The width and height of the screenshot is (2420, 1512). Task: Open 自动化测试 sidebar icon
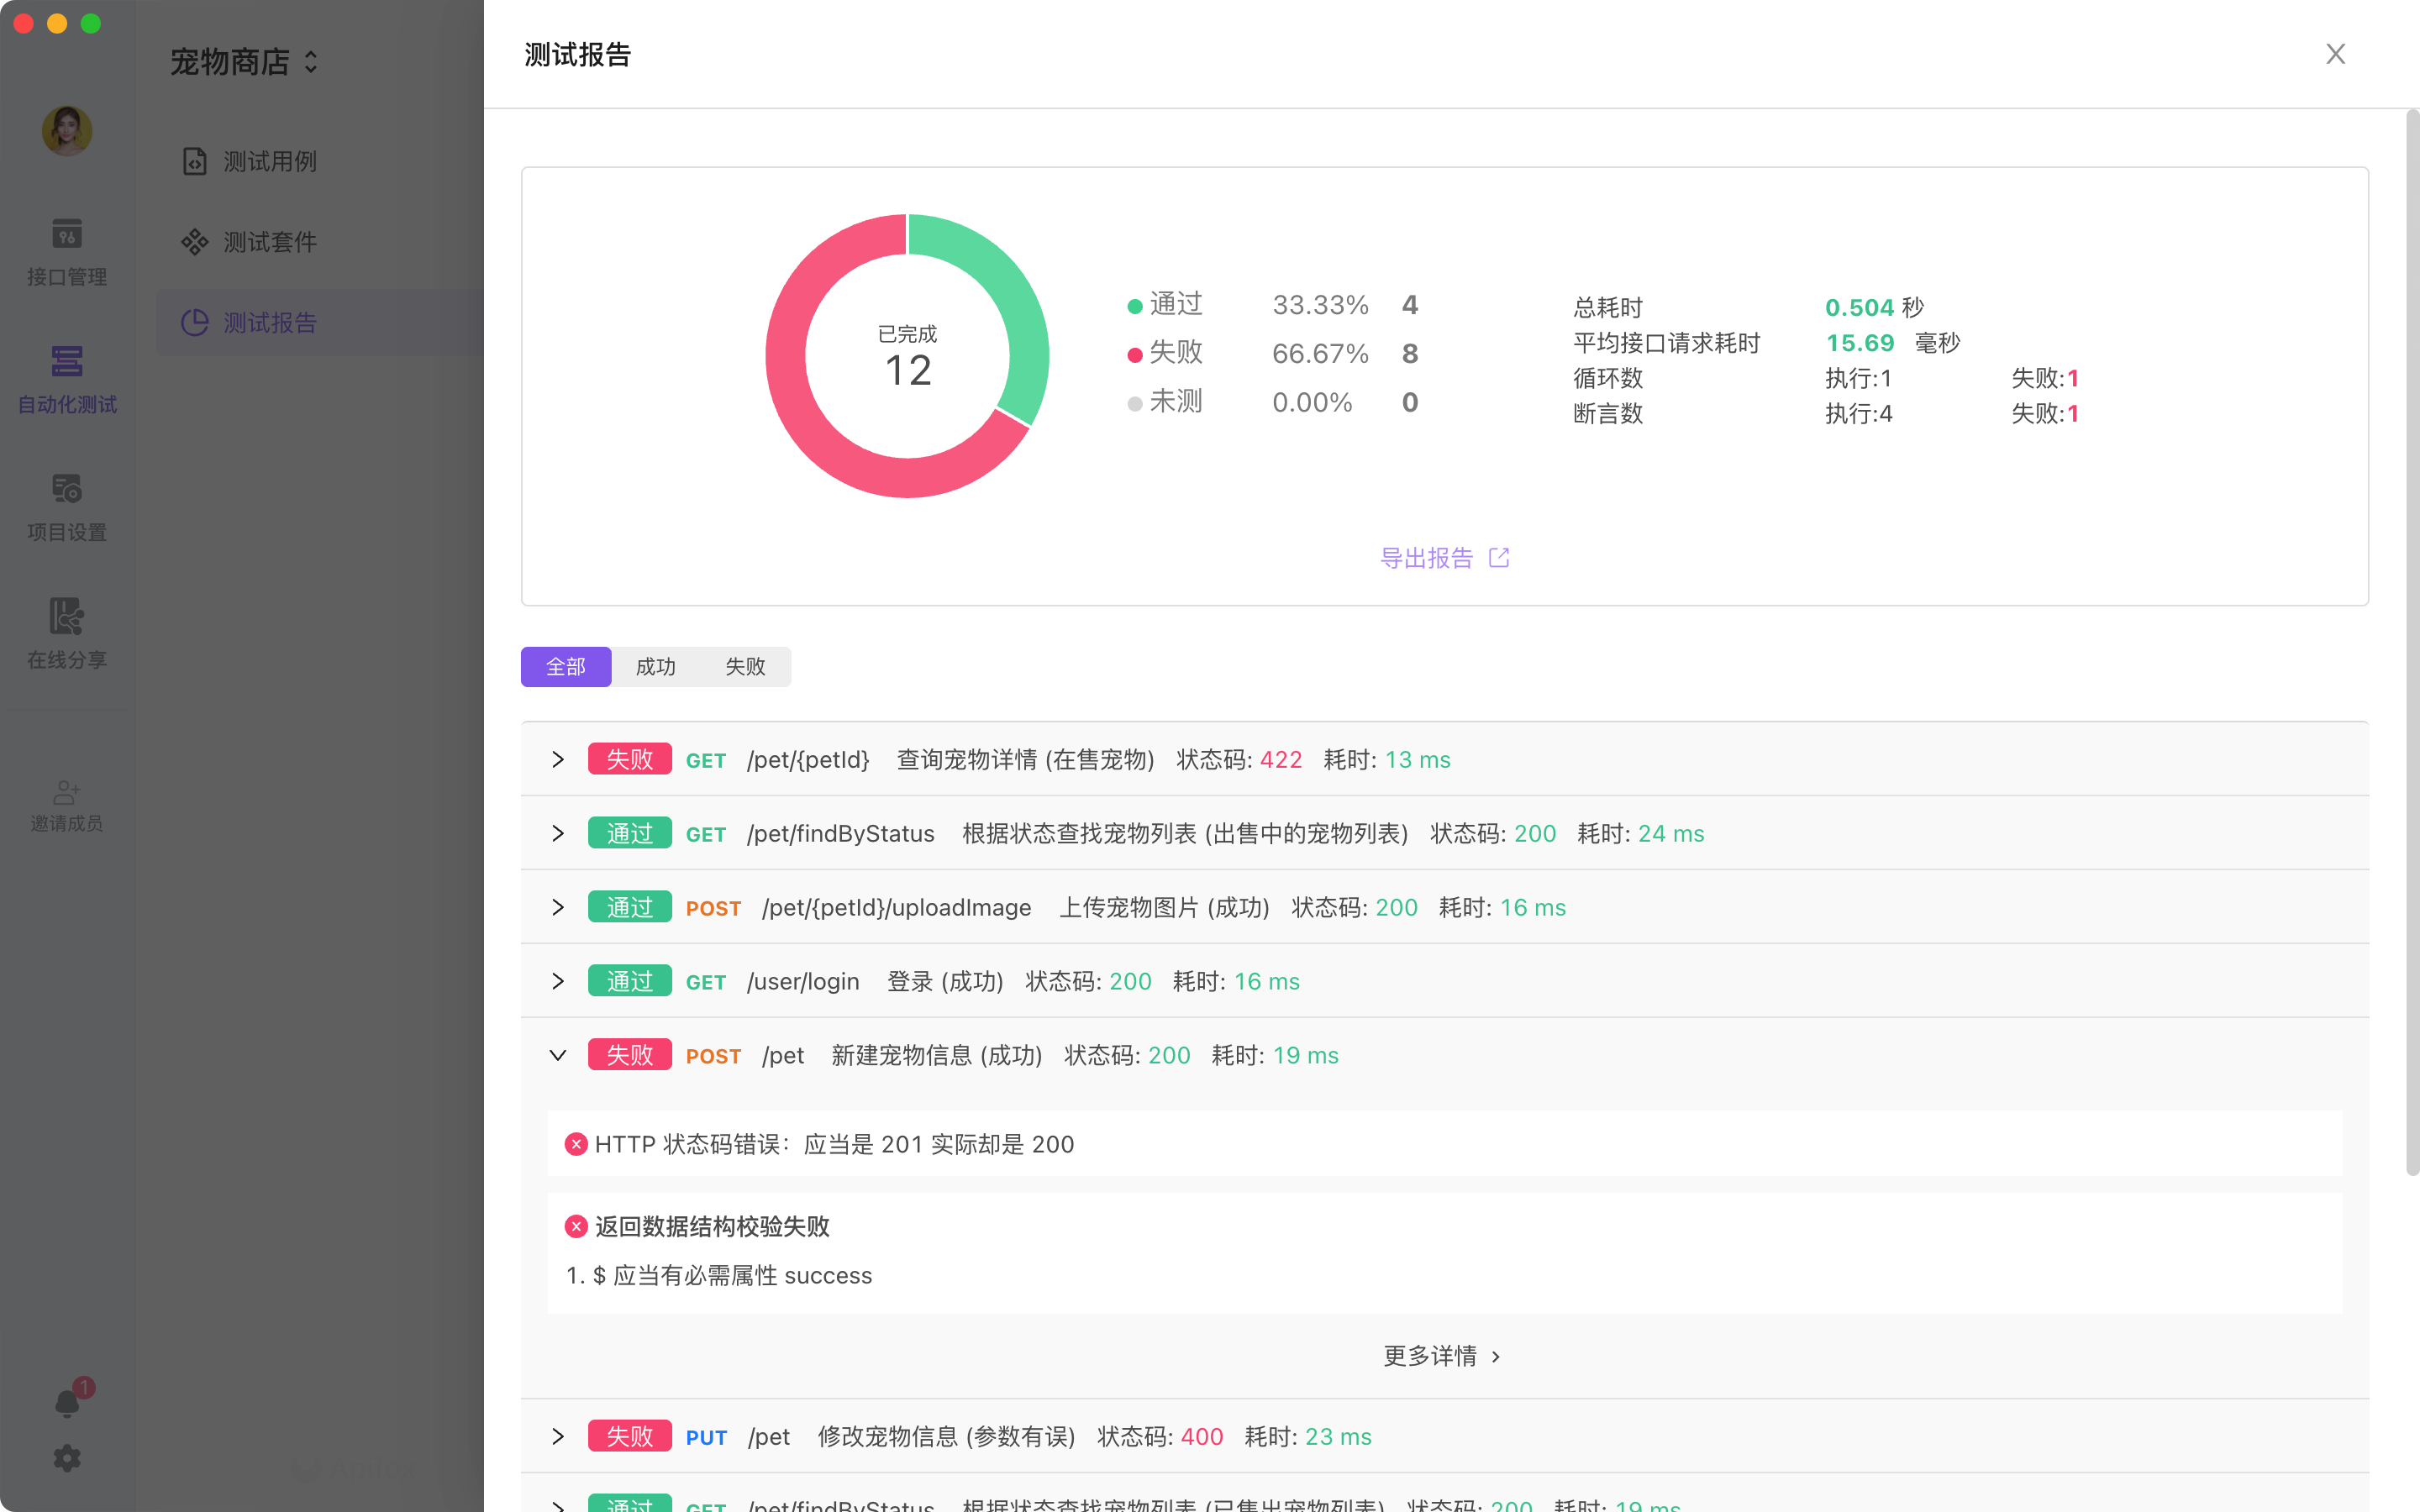[67, 380]
